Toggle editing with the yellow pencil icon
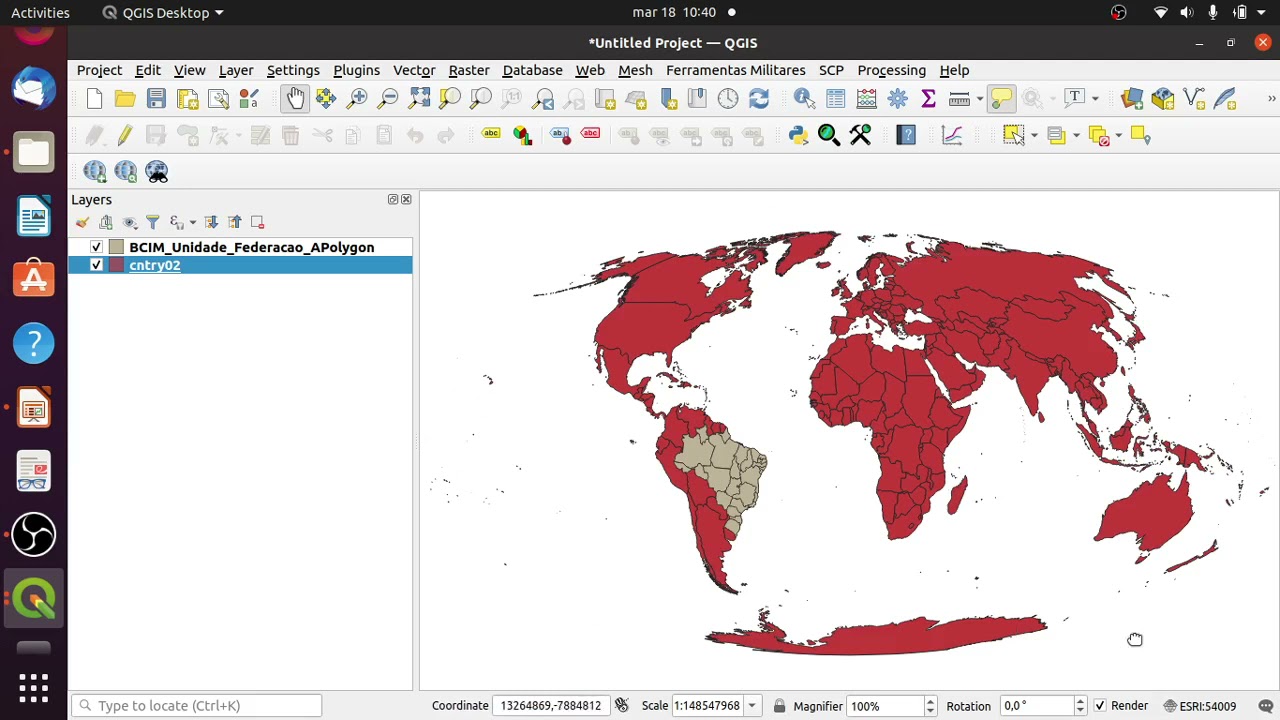Image resolution: width=1280 pixels, height=720 pixels. point(125,135)
